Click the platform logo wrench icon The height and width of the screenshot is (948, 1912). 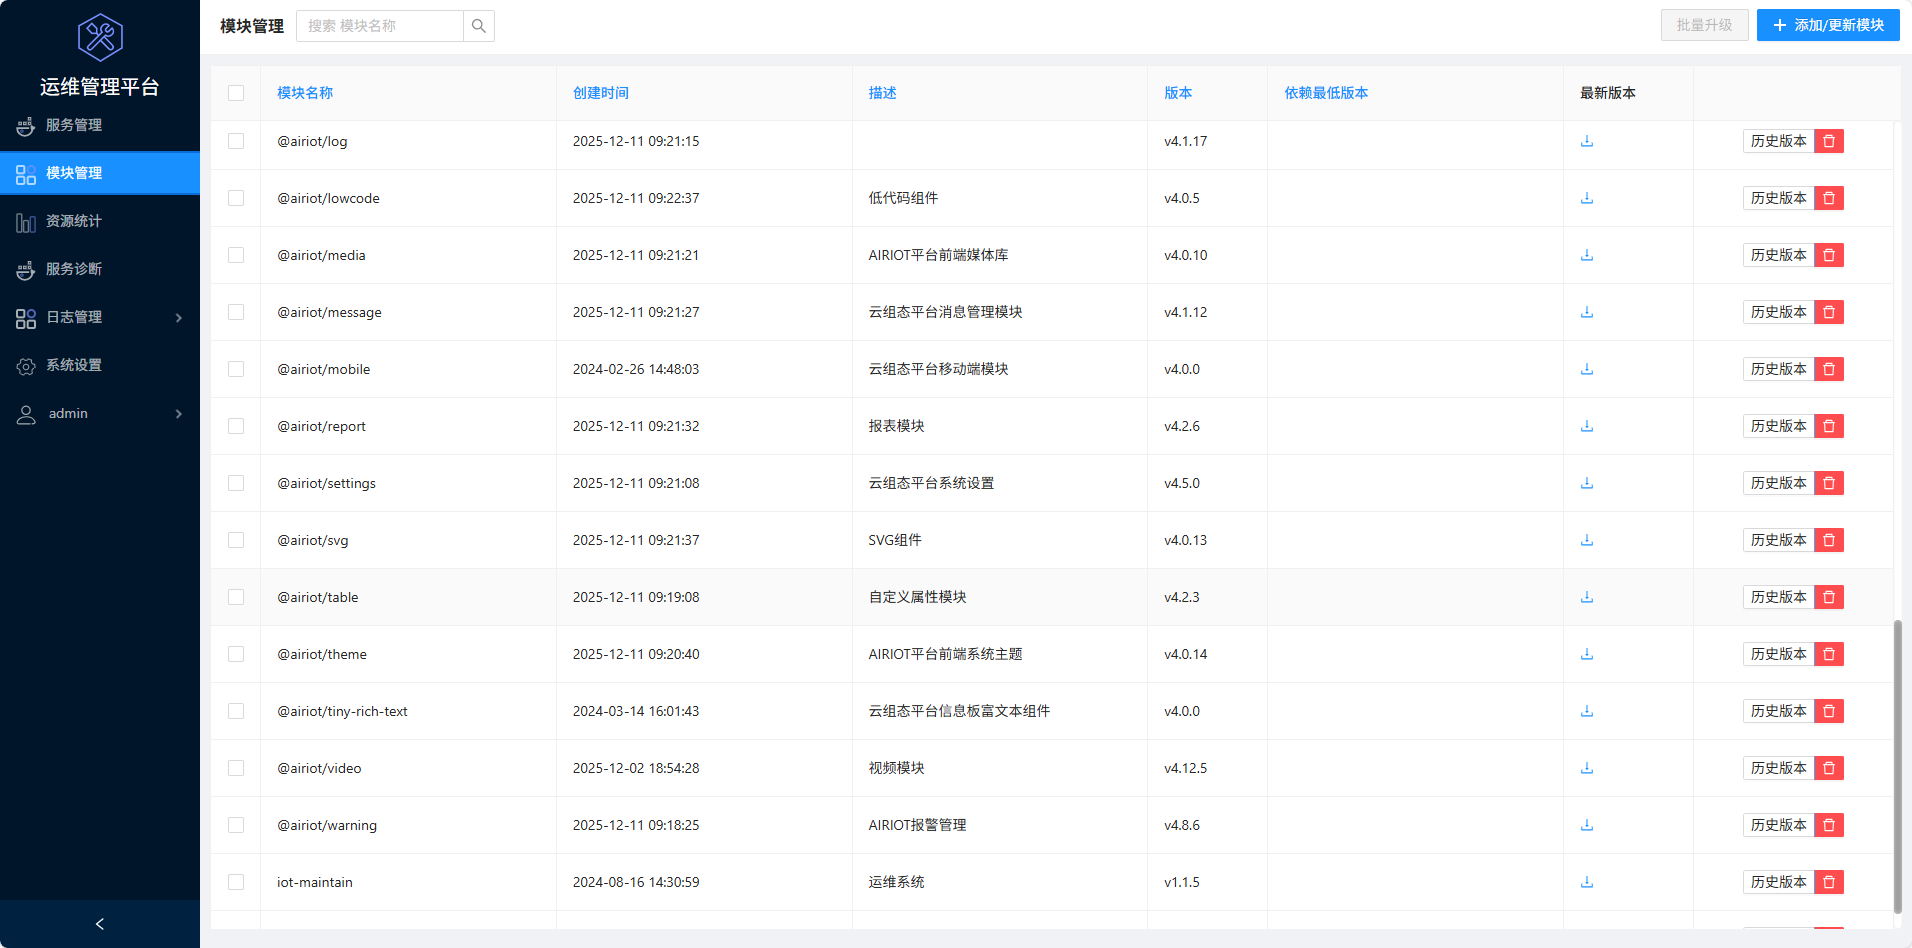tap(100, 38)
